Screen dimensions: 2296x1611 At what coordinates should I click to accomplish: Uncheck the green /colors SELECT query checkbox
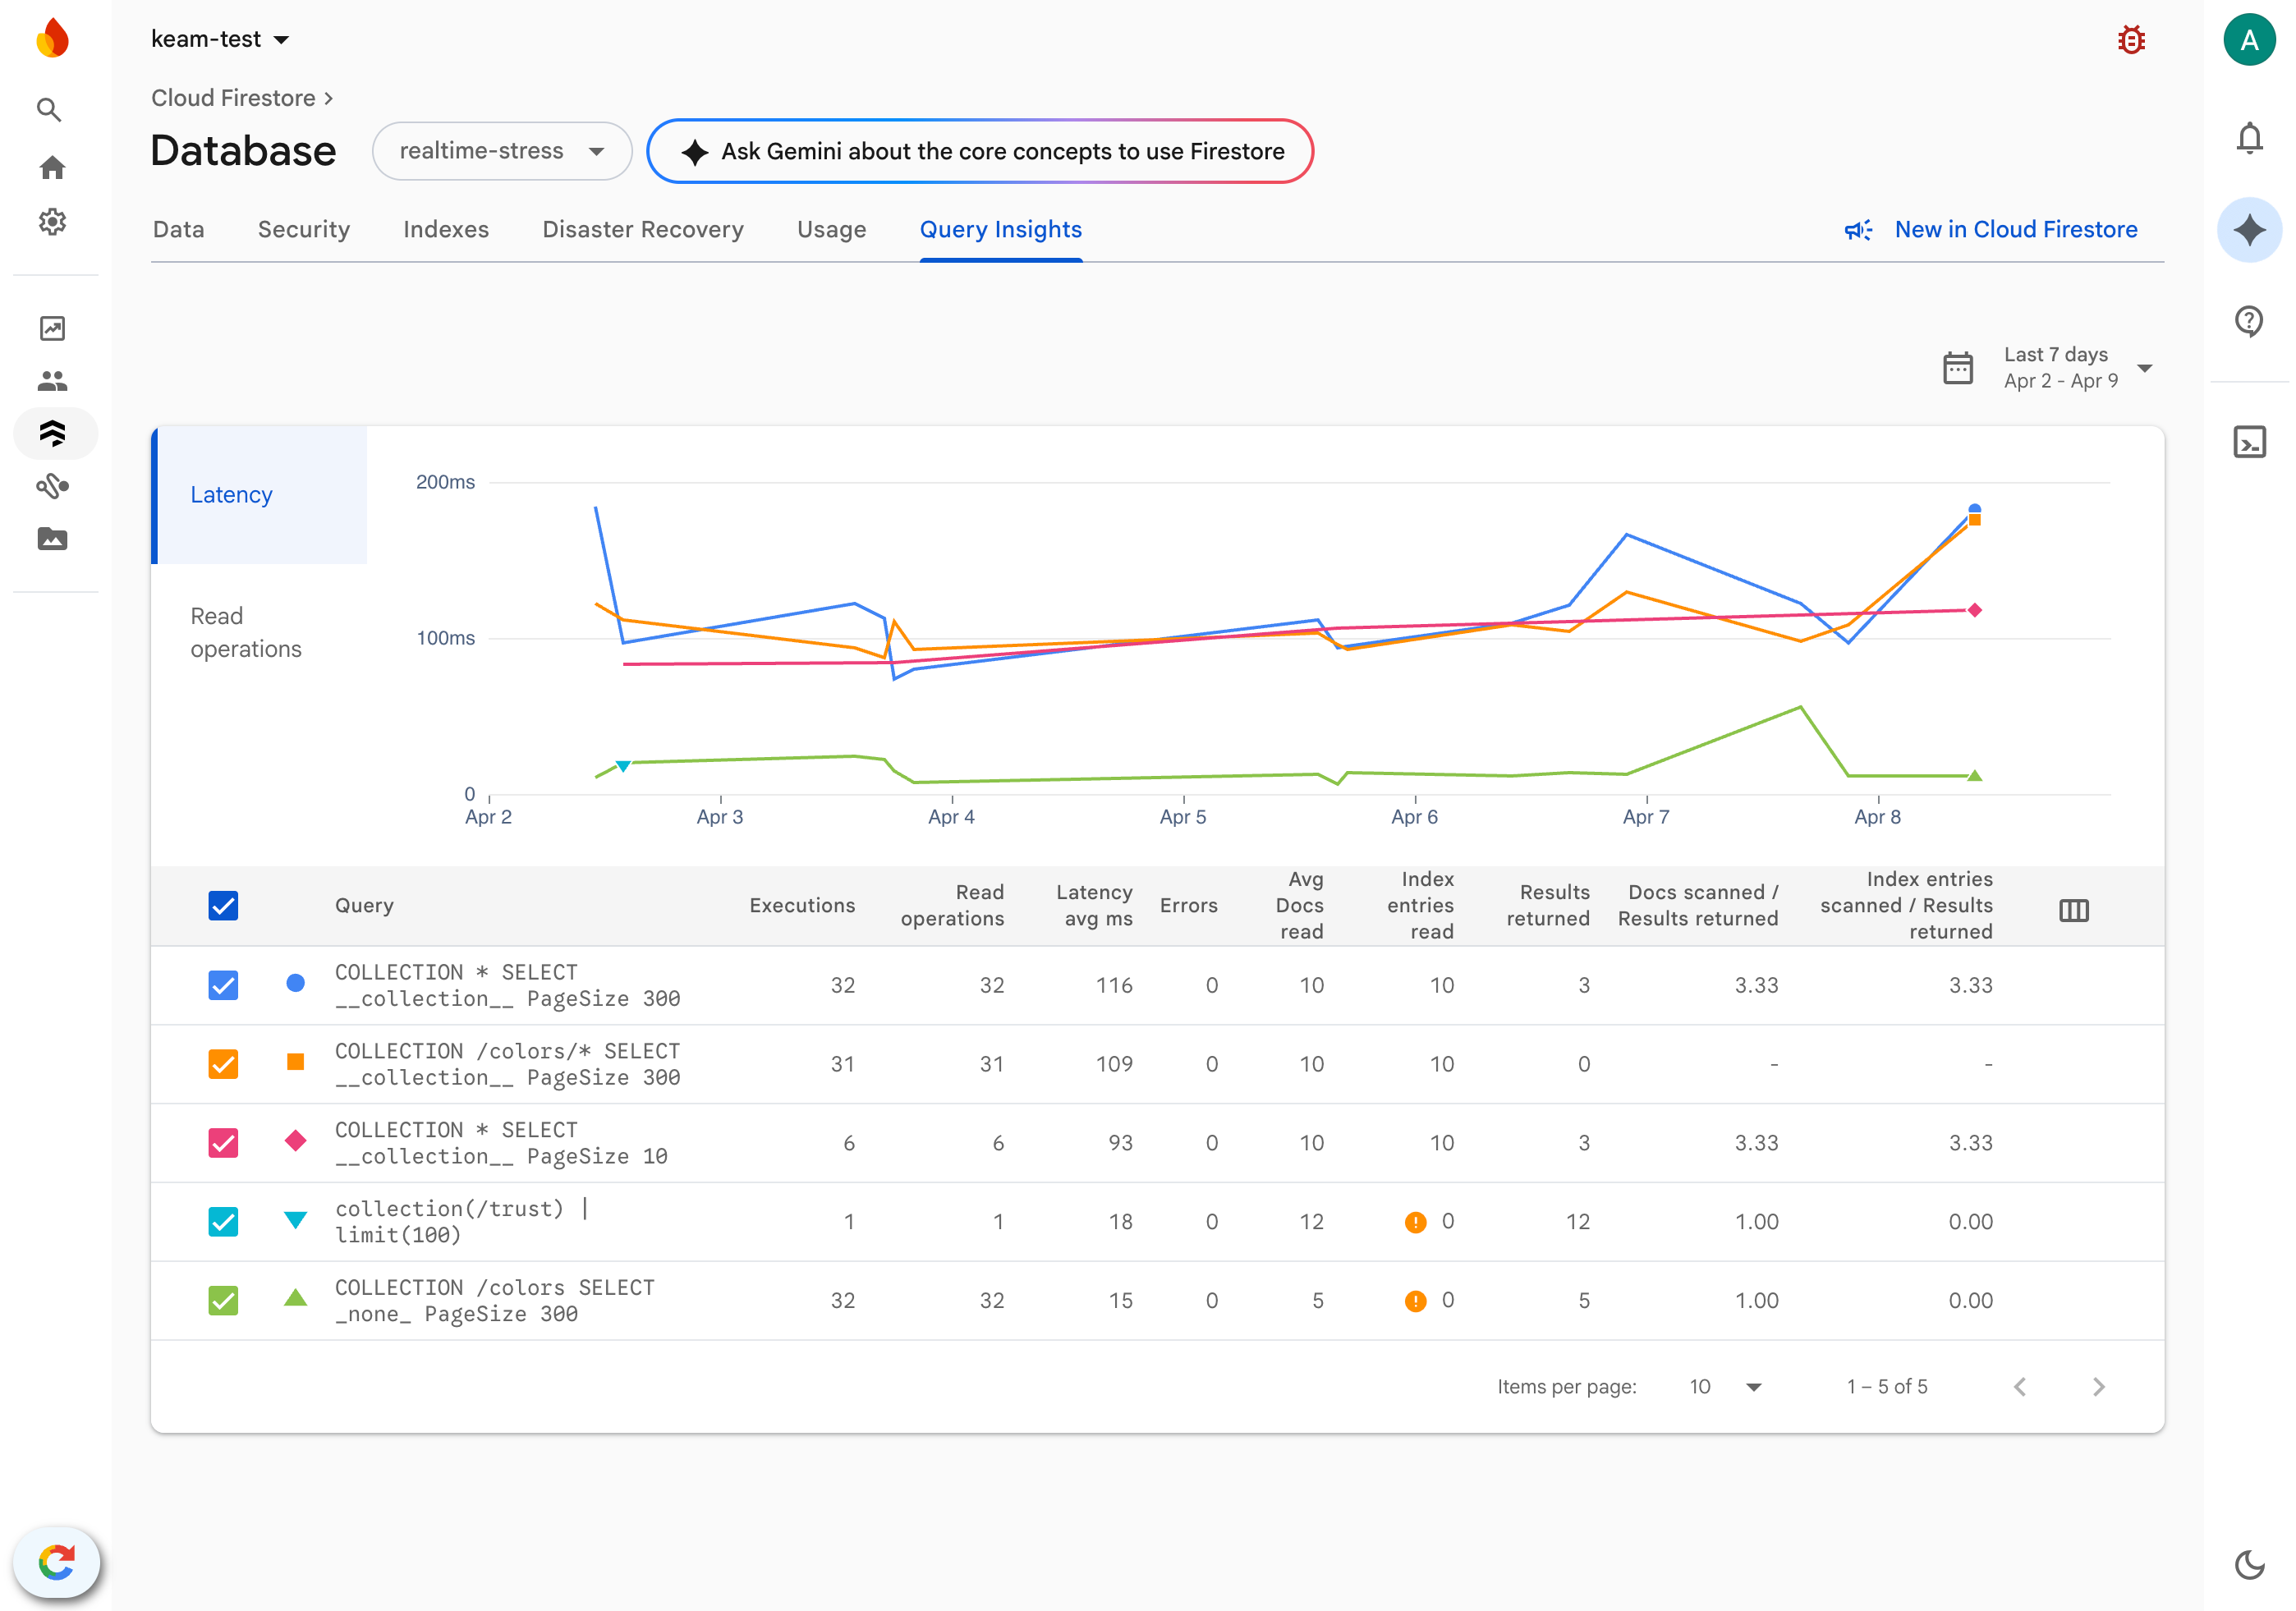pyautogui.click(x=223, y=1300)
